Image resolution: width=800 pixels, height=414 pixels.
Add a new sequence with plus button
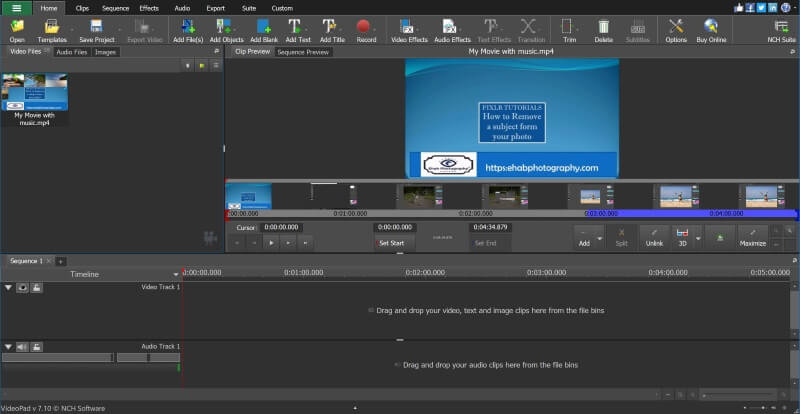pyautogui.click(x=60, y=261)
